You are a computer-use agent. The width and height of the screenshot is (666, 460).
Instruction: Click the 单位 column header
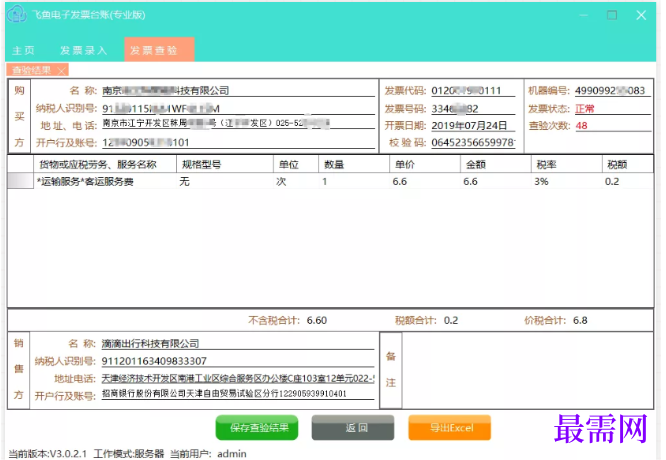coord(296,164)
